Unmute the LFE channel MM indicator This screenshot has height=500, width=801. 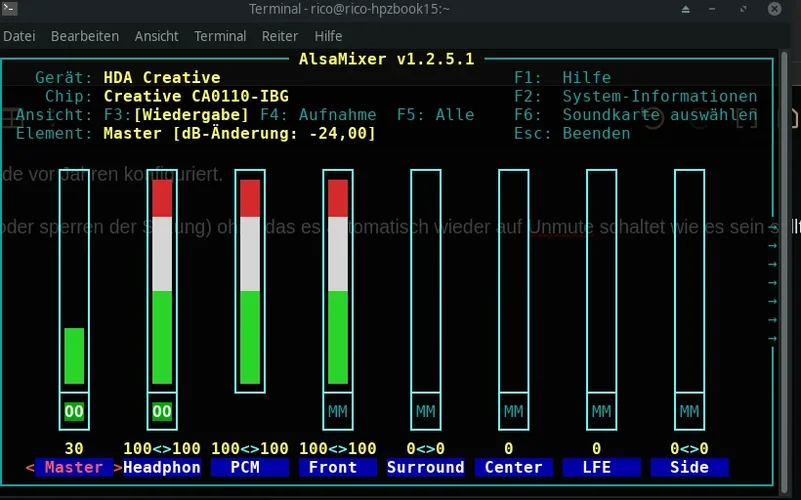(601, 411)
